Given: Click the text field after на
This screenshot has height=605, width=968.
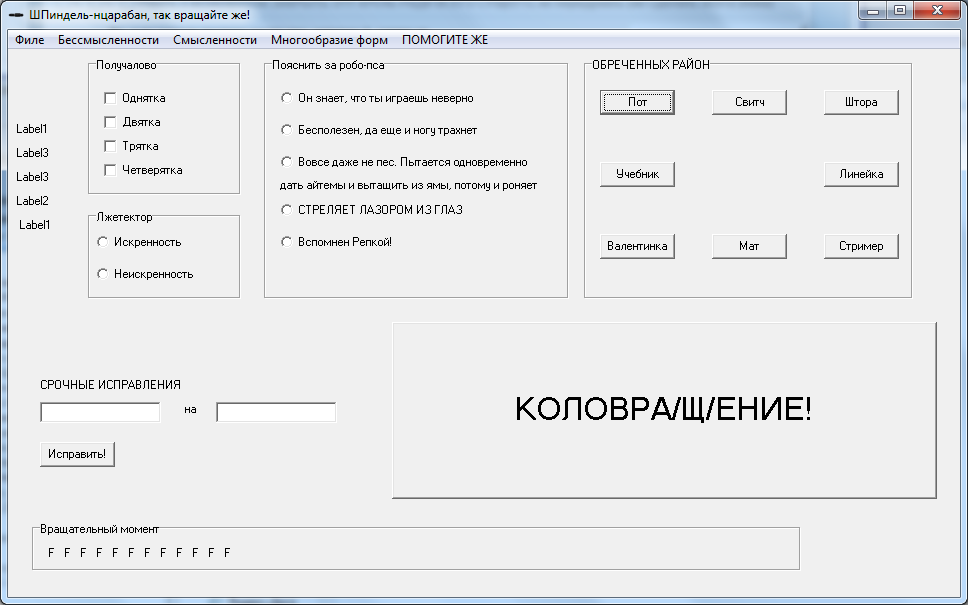Looking at the screenshot, I should click(276, 412).
